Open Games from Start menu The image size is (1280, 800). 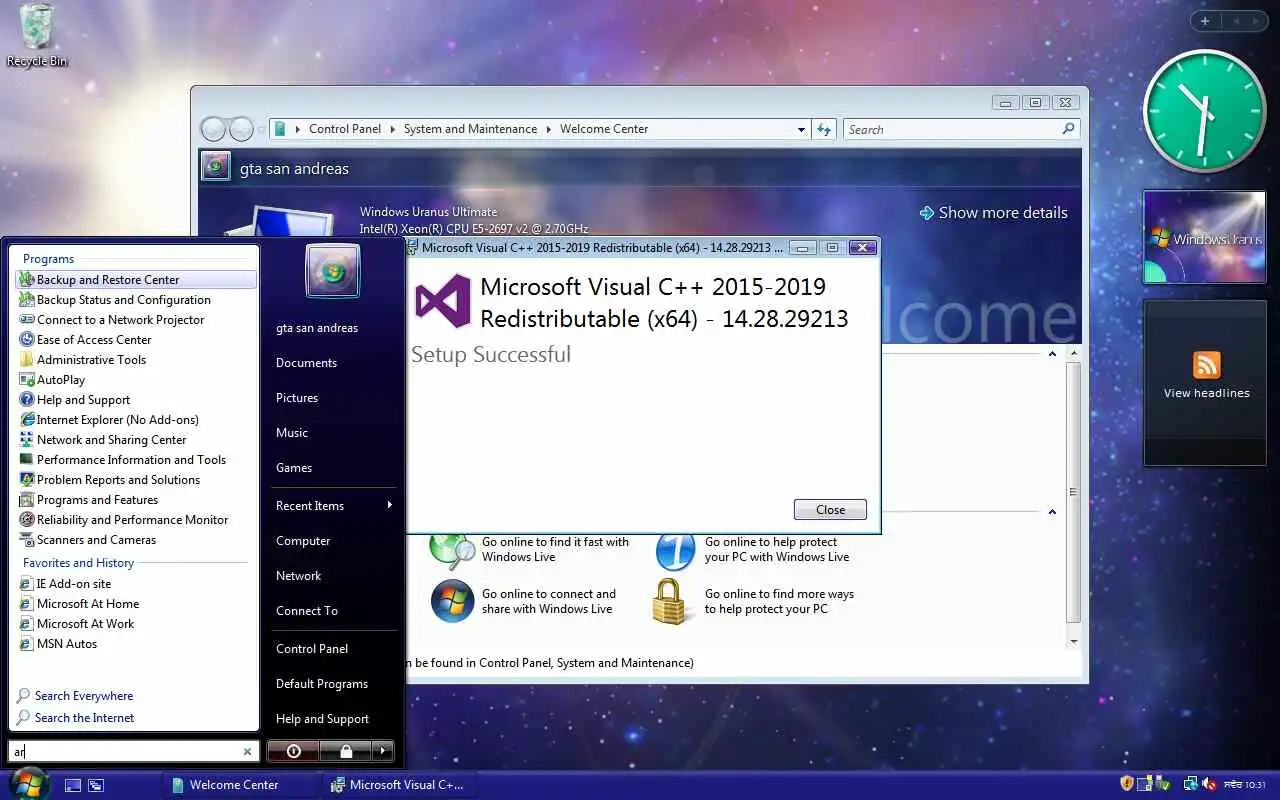coord(294,468)
